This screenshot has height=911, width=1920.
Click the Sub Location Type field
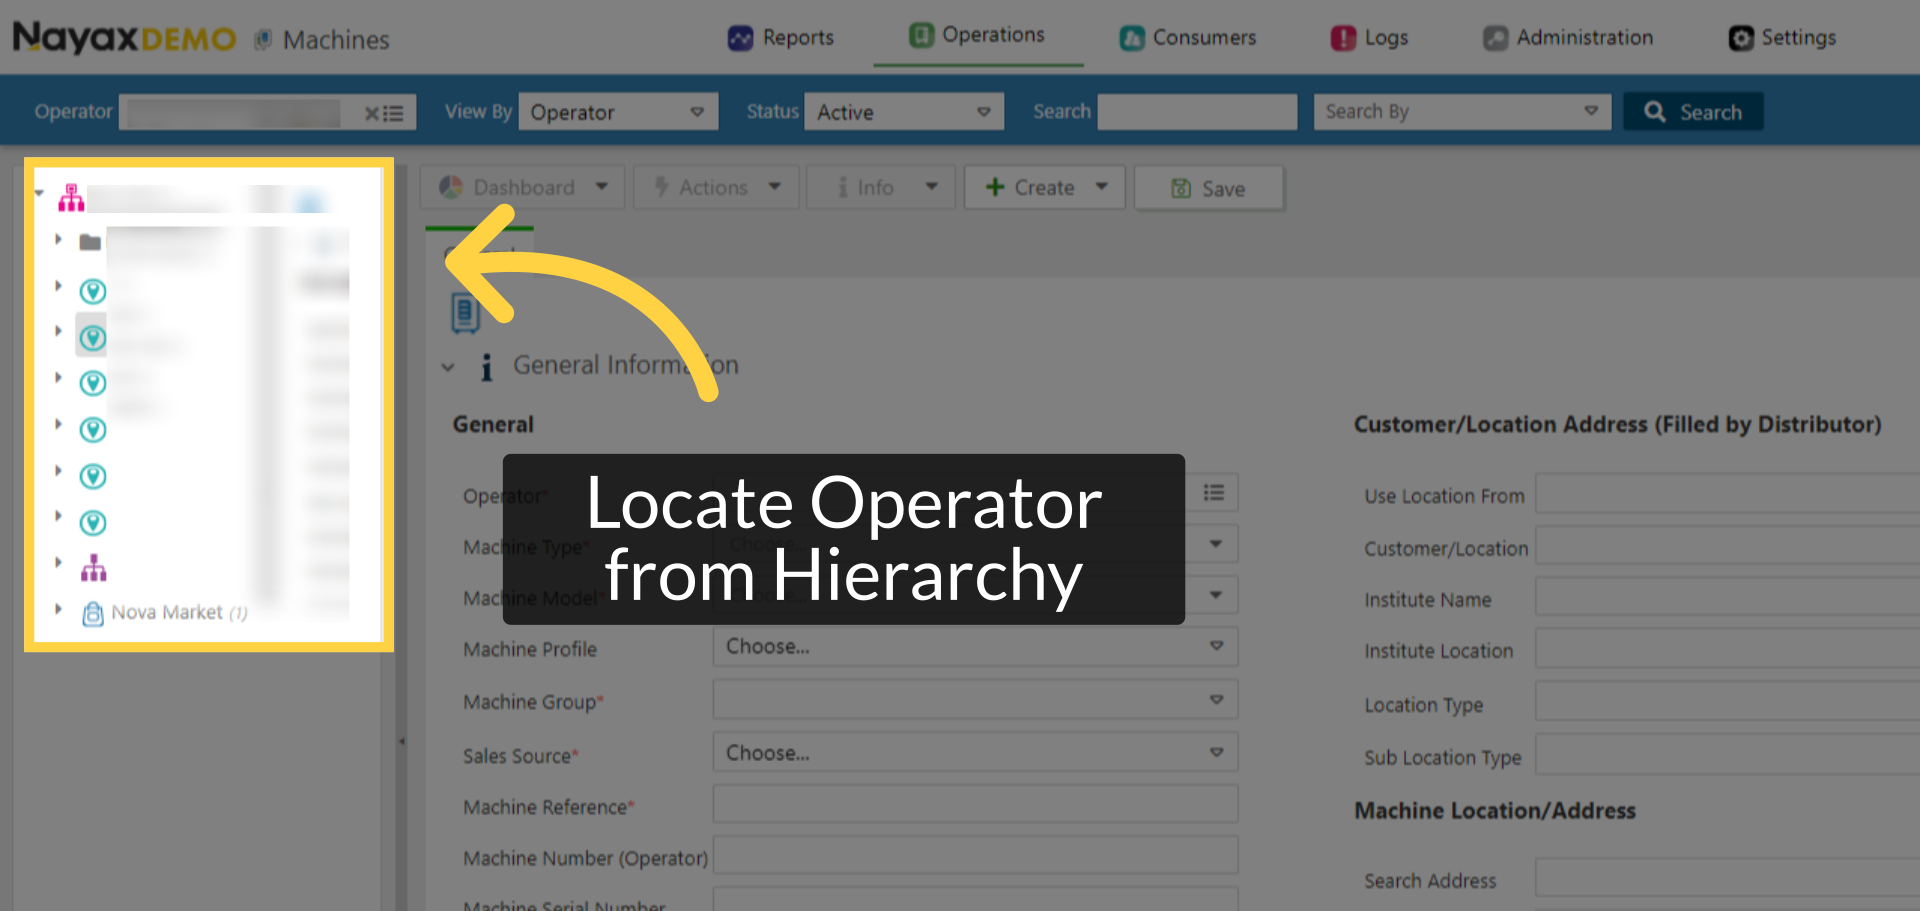point(1727,755)
